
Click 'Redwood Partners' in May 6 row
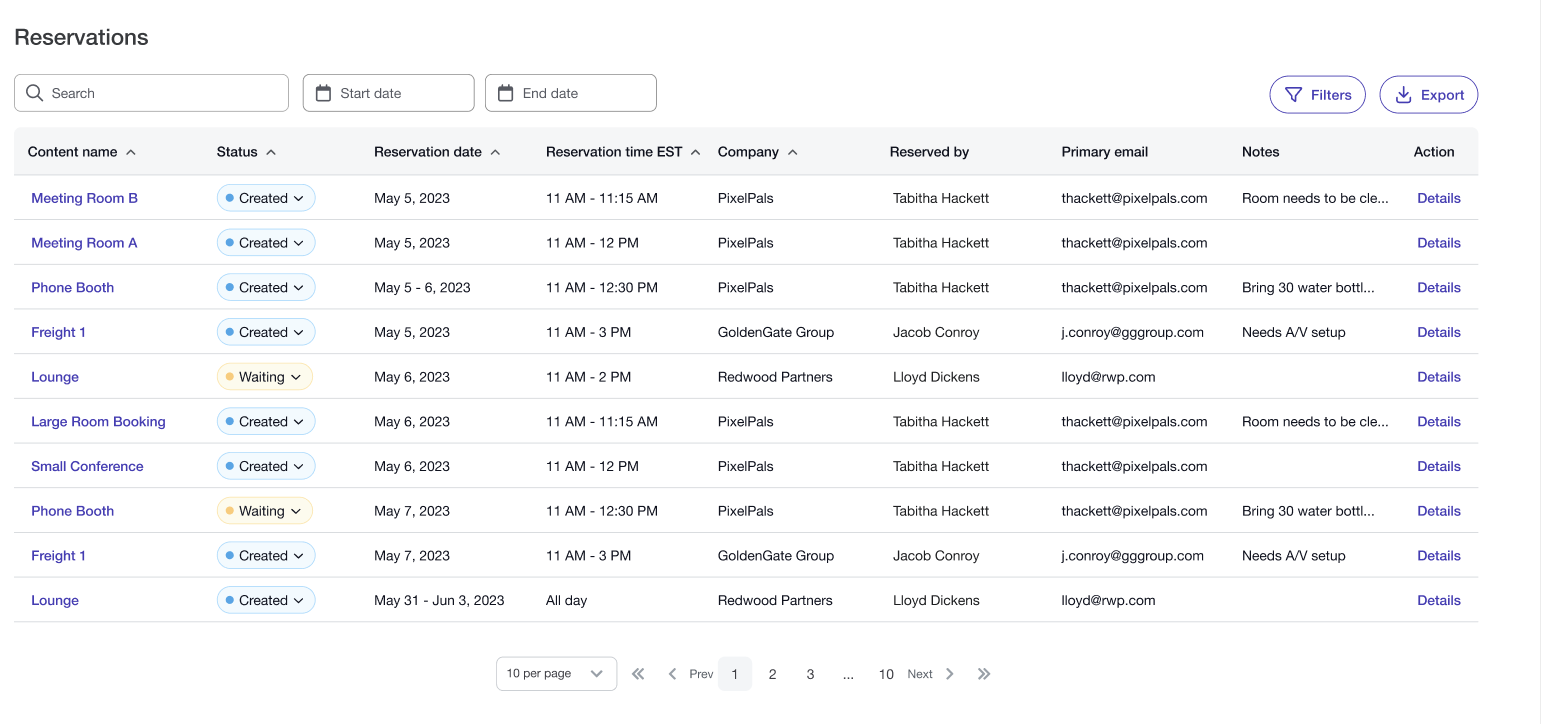[775, 377]
